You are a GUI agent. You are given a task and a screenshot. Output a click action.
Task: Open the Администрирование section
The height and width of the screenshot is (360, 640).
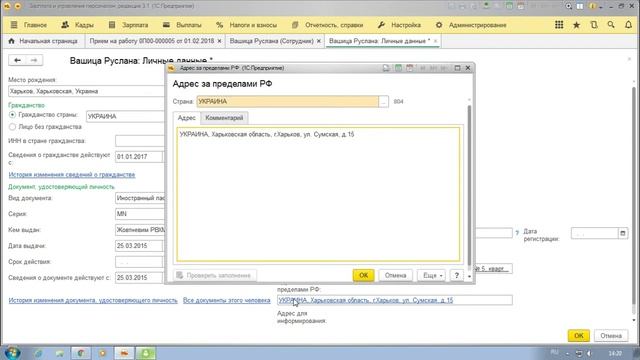[471, 25]
